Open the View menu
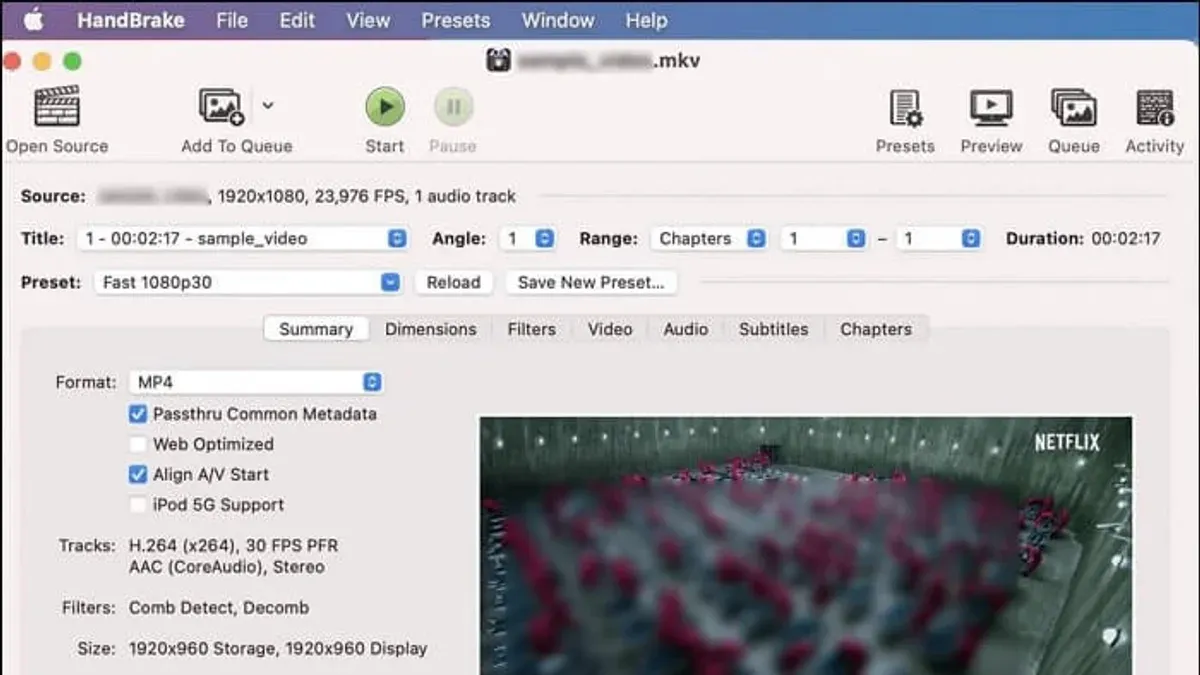Viewport: 1200px width, 675px height. click(x=368, y=20)
